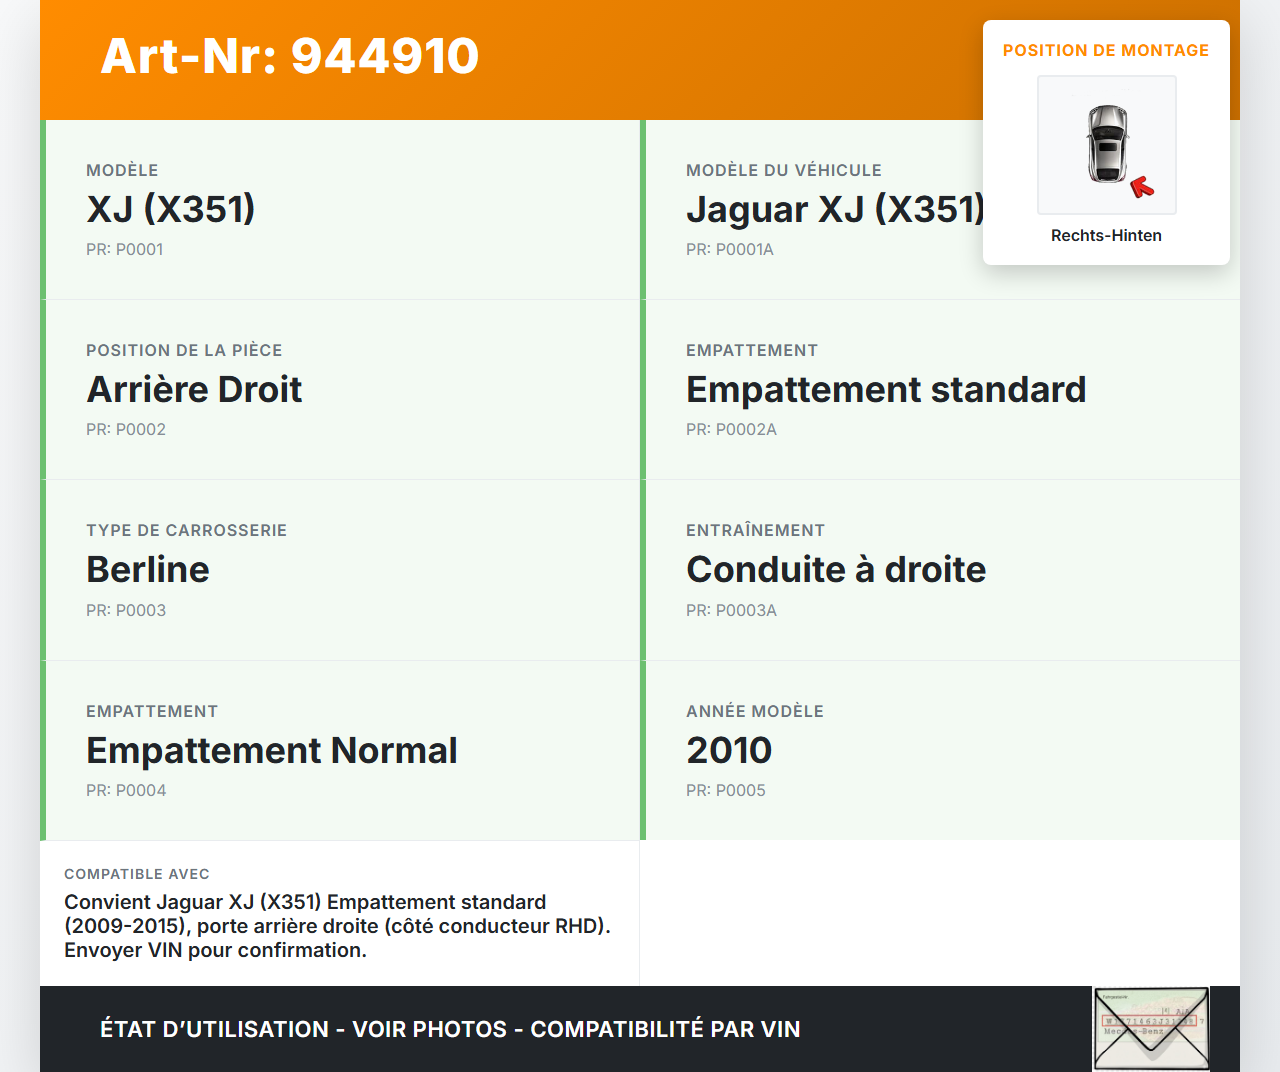Click the Conduite à droite value
This screenshot has width=1280, height=1072.
(835, 569)
